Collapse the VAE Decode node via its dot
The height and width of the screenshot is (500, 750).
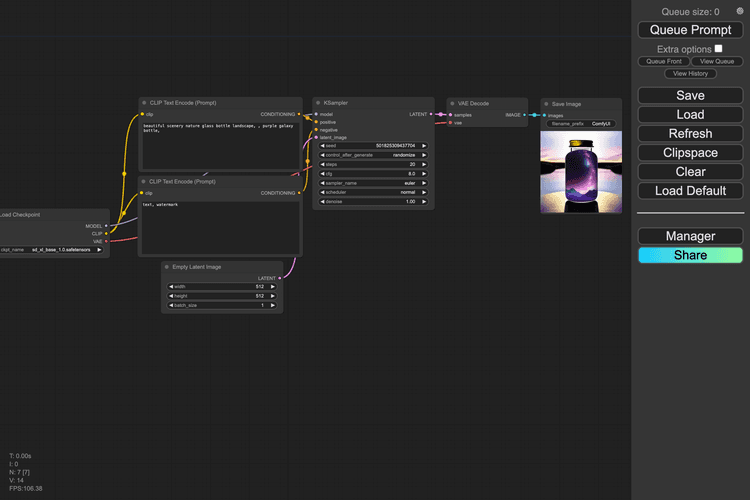pyautogui.click(x=453, y=103)
